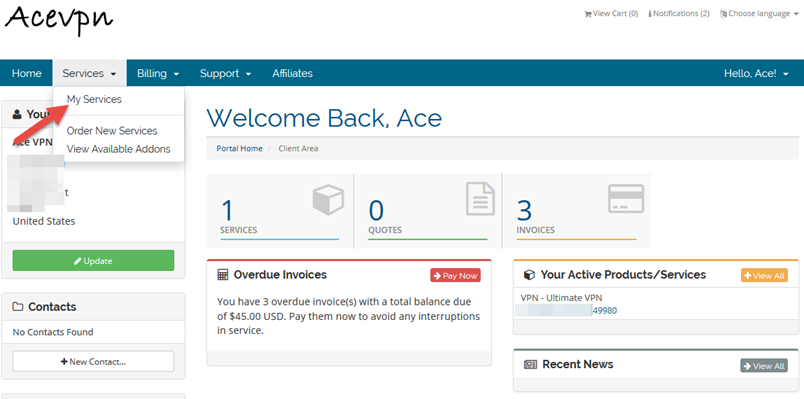Open the Support dropdown menu
This screenshot has height=399, width=804.
point(226,73)
